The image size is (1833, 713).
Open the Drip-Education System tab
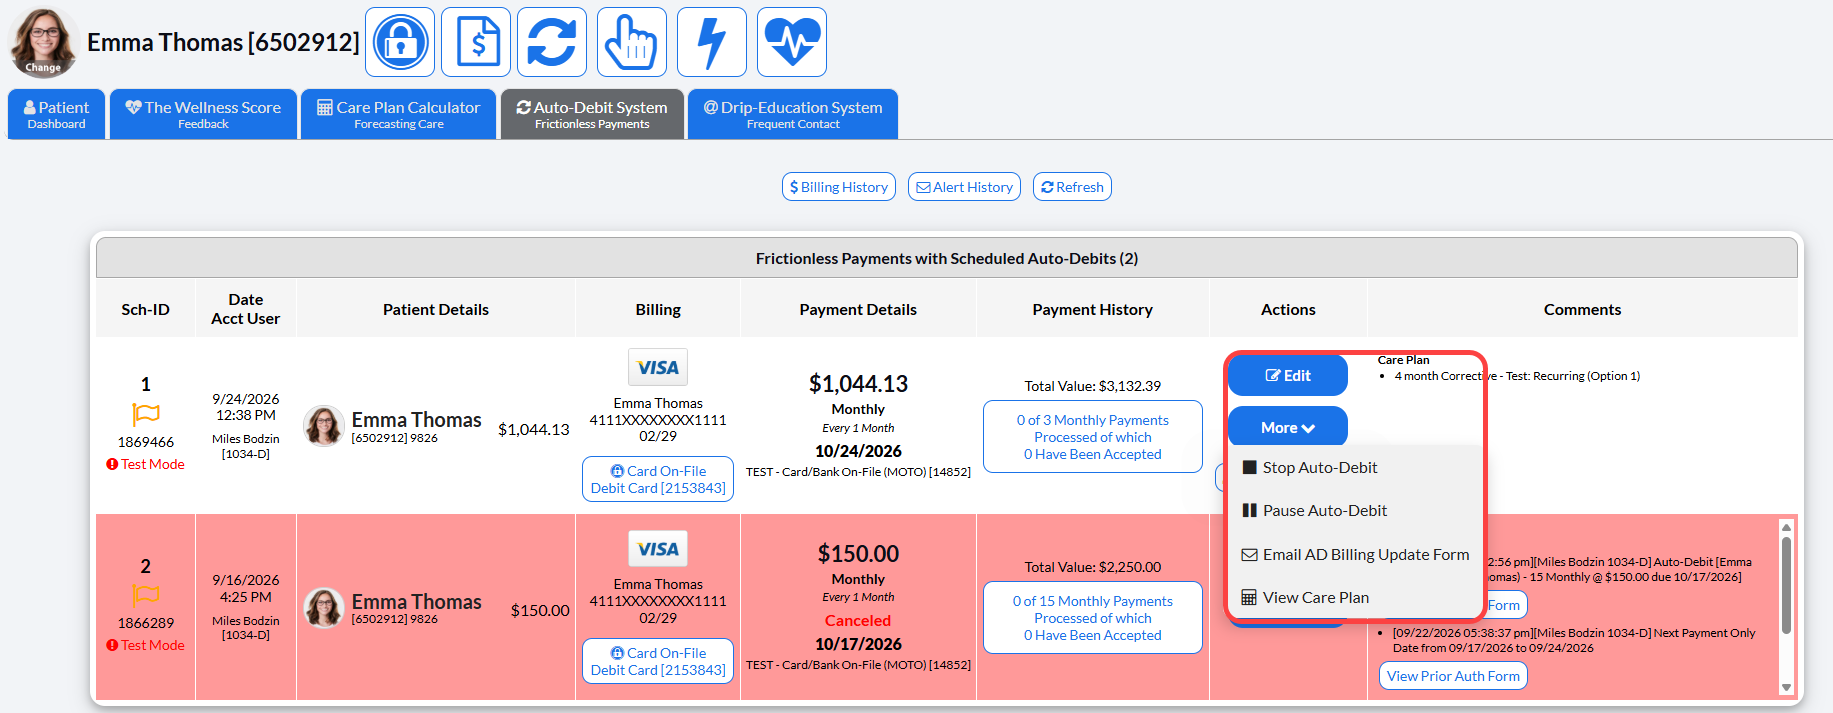(793, 114)
